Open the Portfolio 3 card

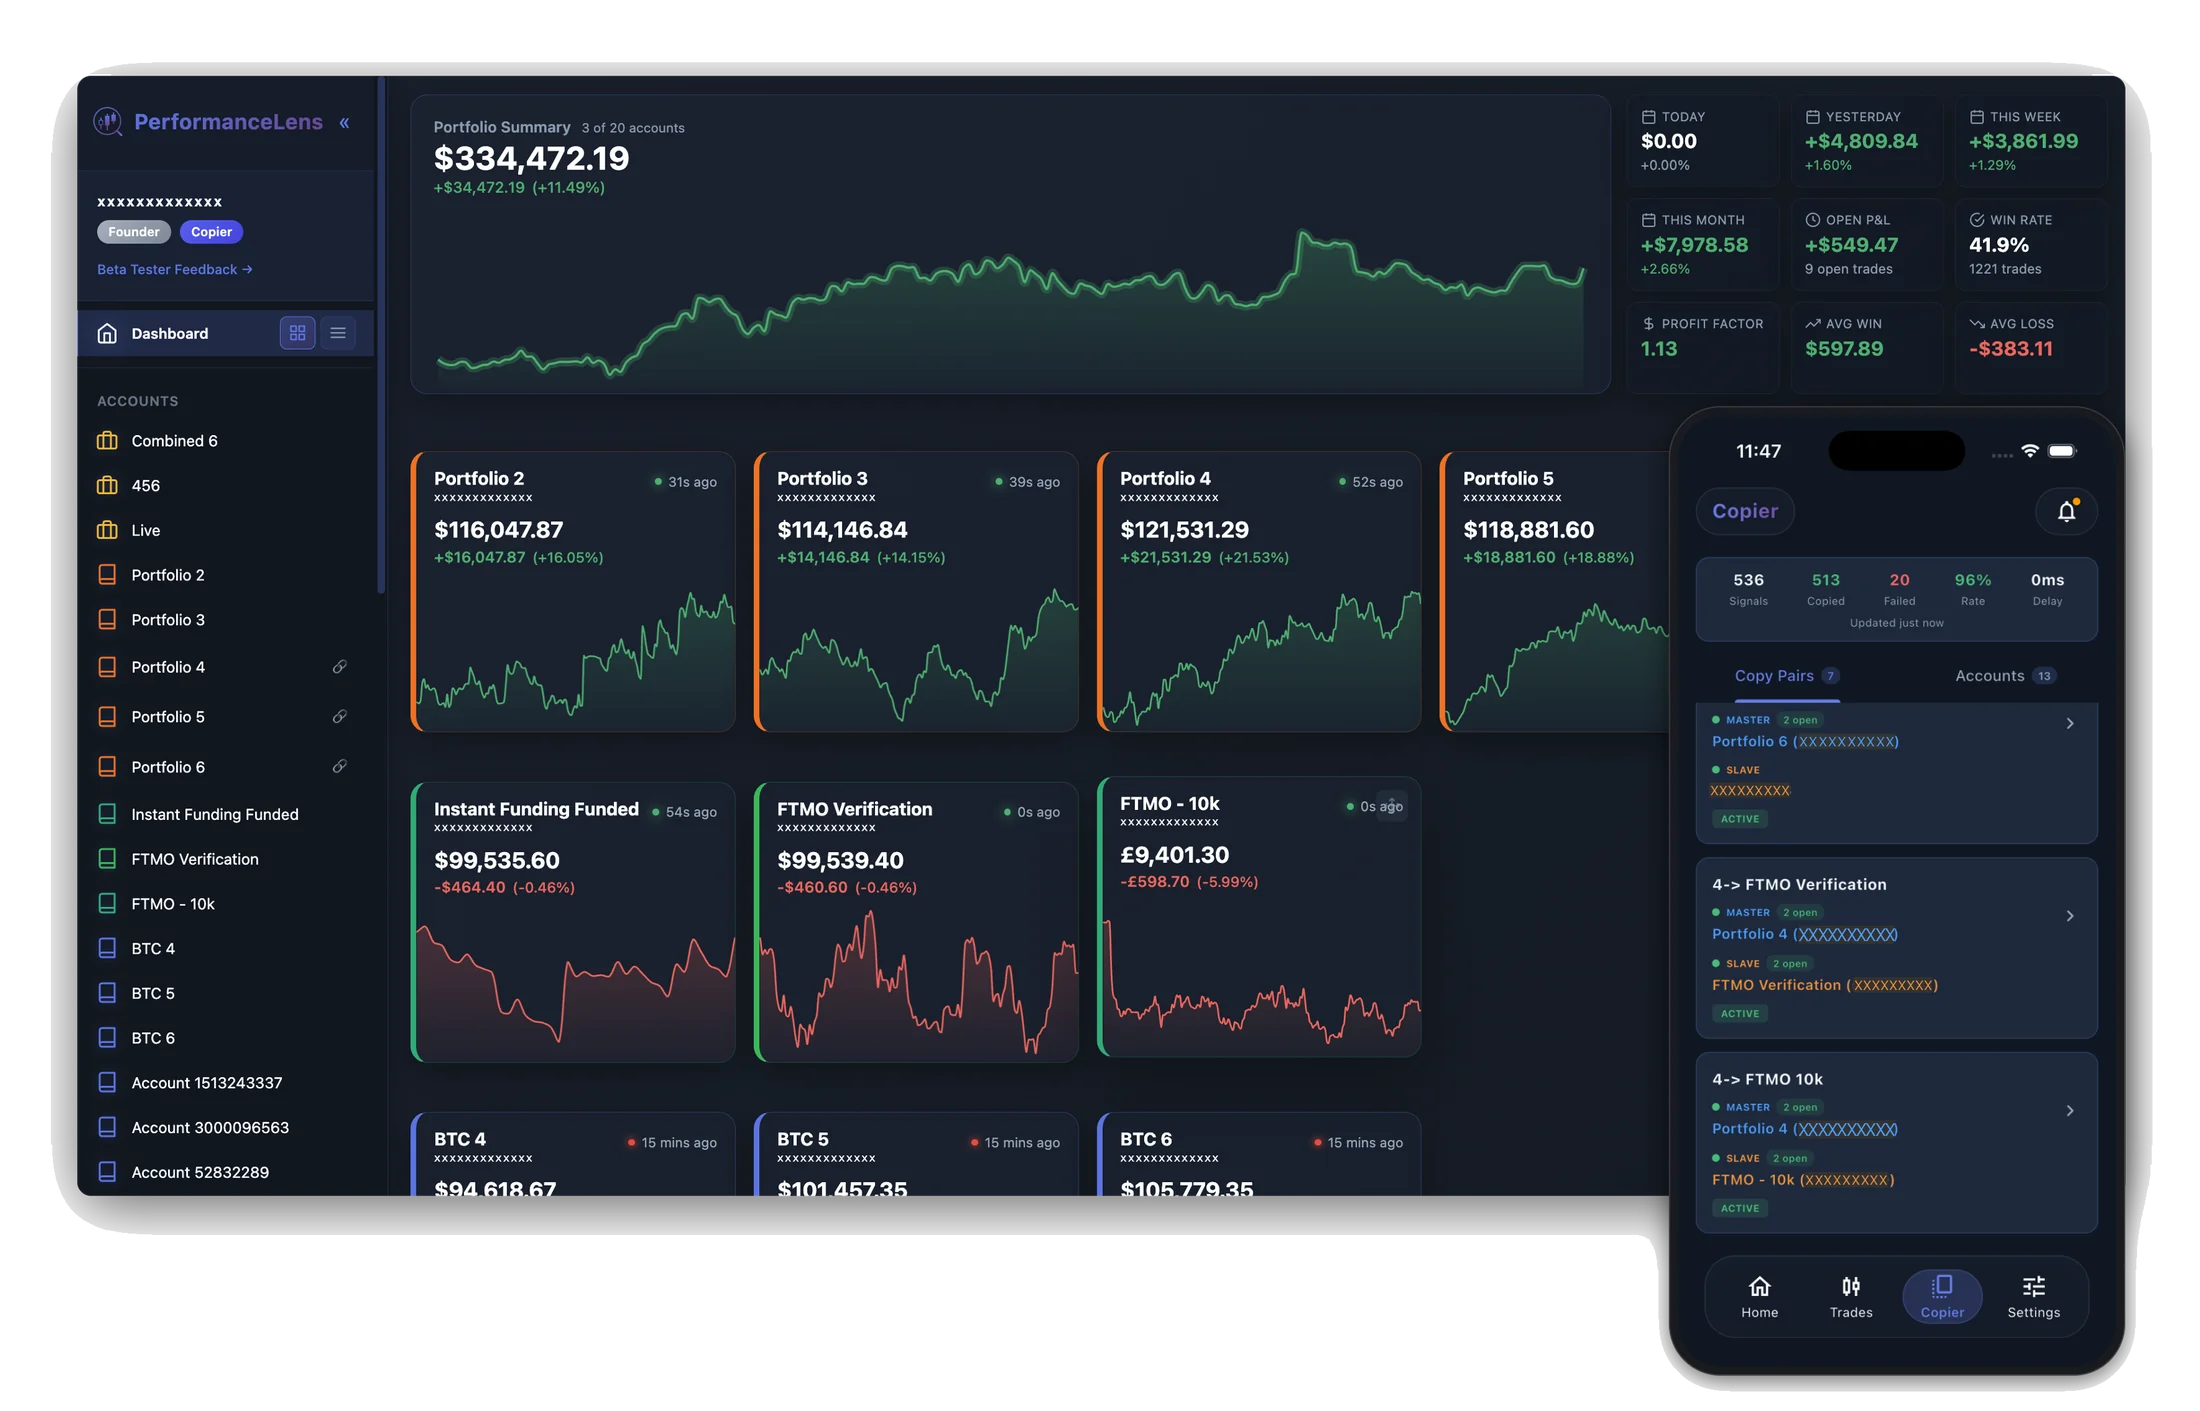(x=917, y=592)
